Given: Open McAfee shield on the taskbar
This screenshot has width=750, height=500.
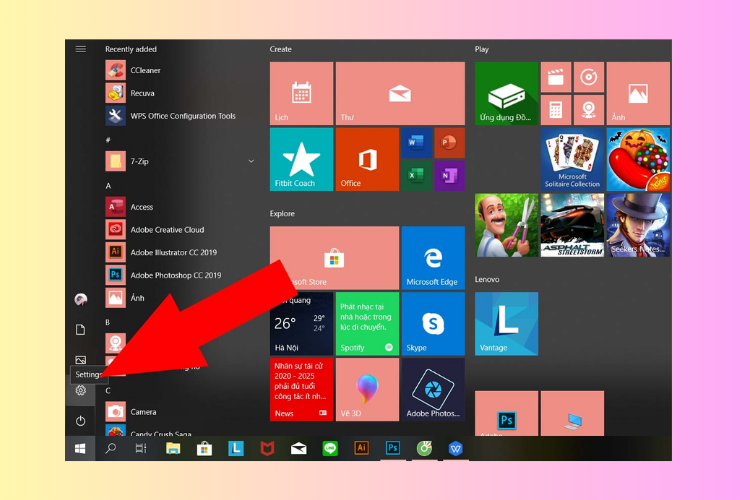Looking at the screenshot, I should click(267, 448).
